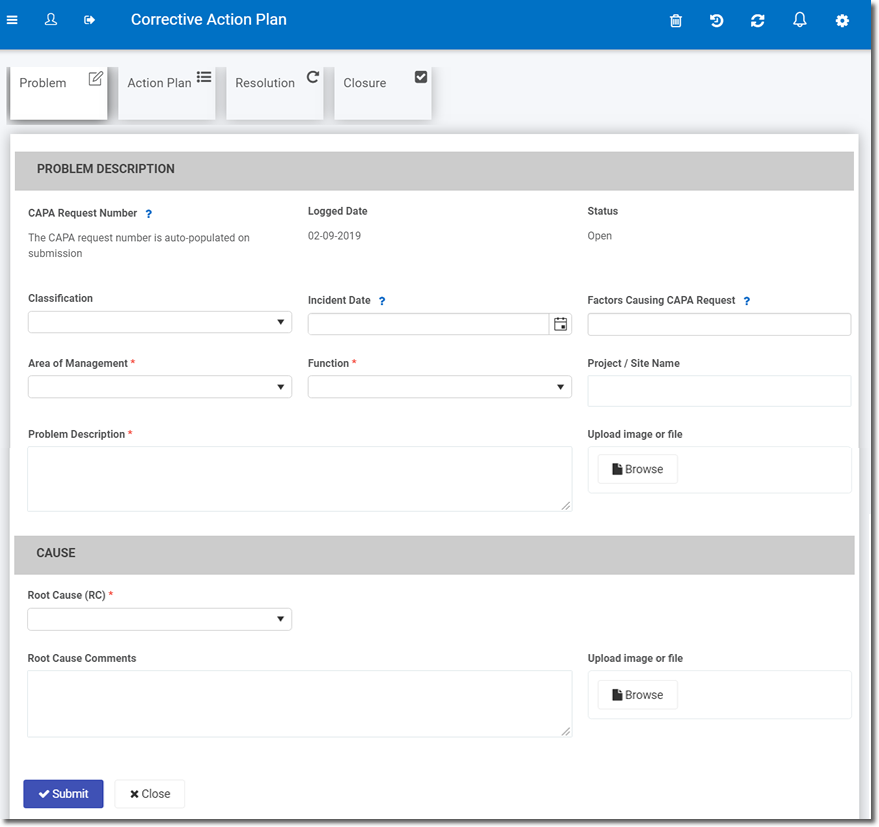Click the history revert icon
Image resolution: width=879 pixels, height=827 pixels.
pyautogui.click(x=717, y=21)
